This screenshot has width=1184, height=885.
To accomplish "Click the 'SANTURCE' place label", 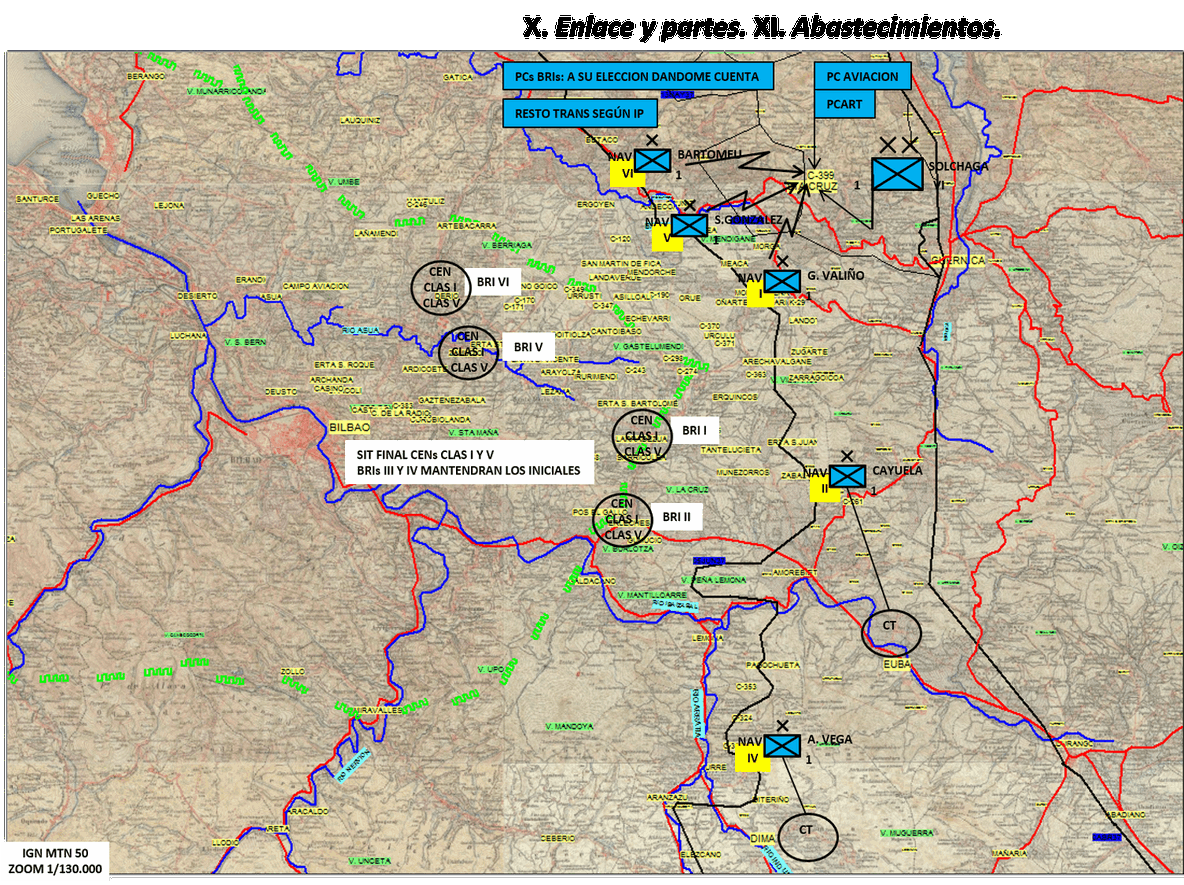I will click(x=38, y=199).
